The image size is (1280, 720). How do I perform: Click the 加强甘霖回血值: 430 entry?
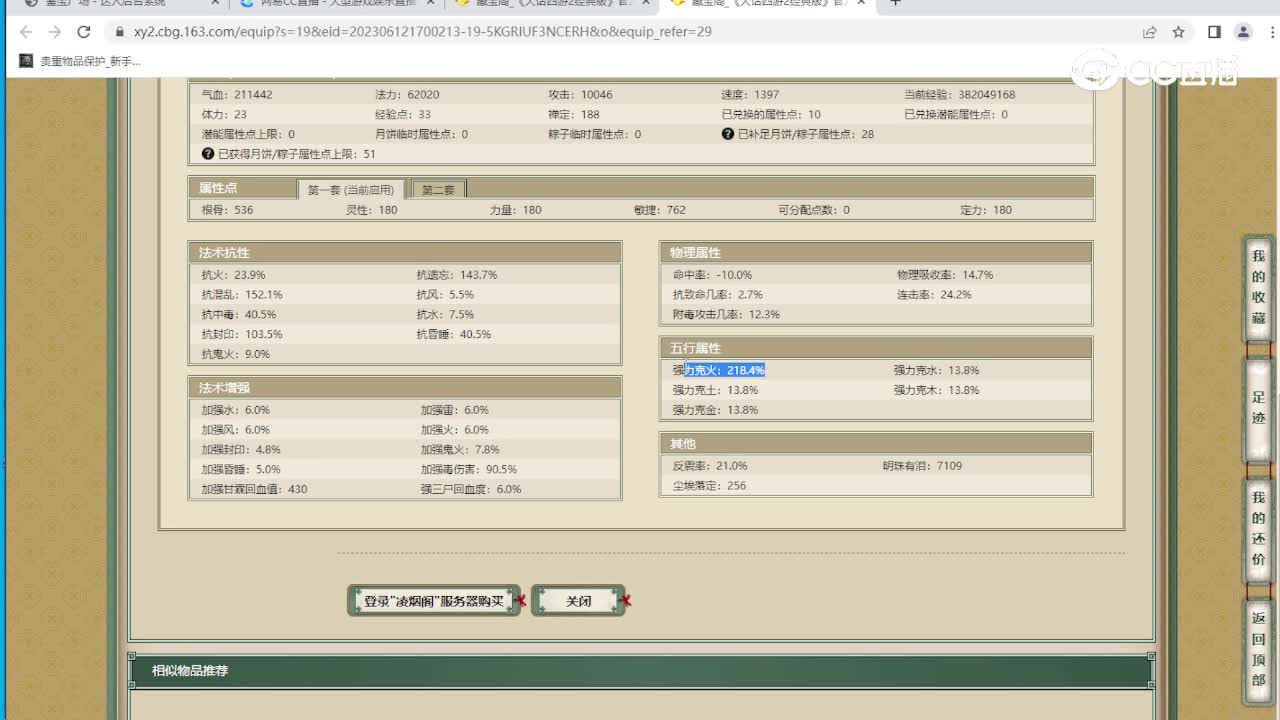point(254,489)
